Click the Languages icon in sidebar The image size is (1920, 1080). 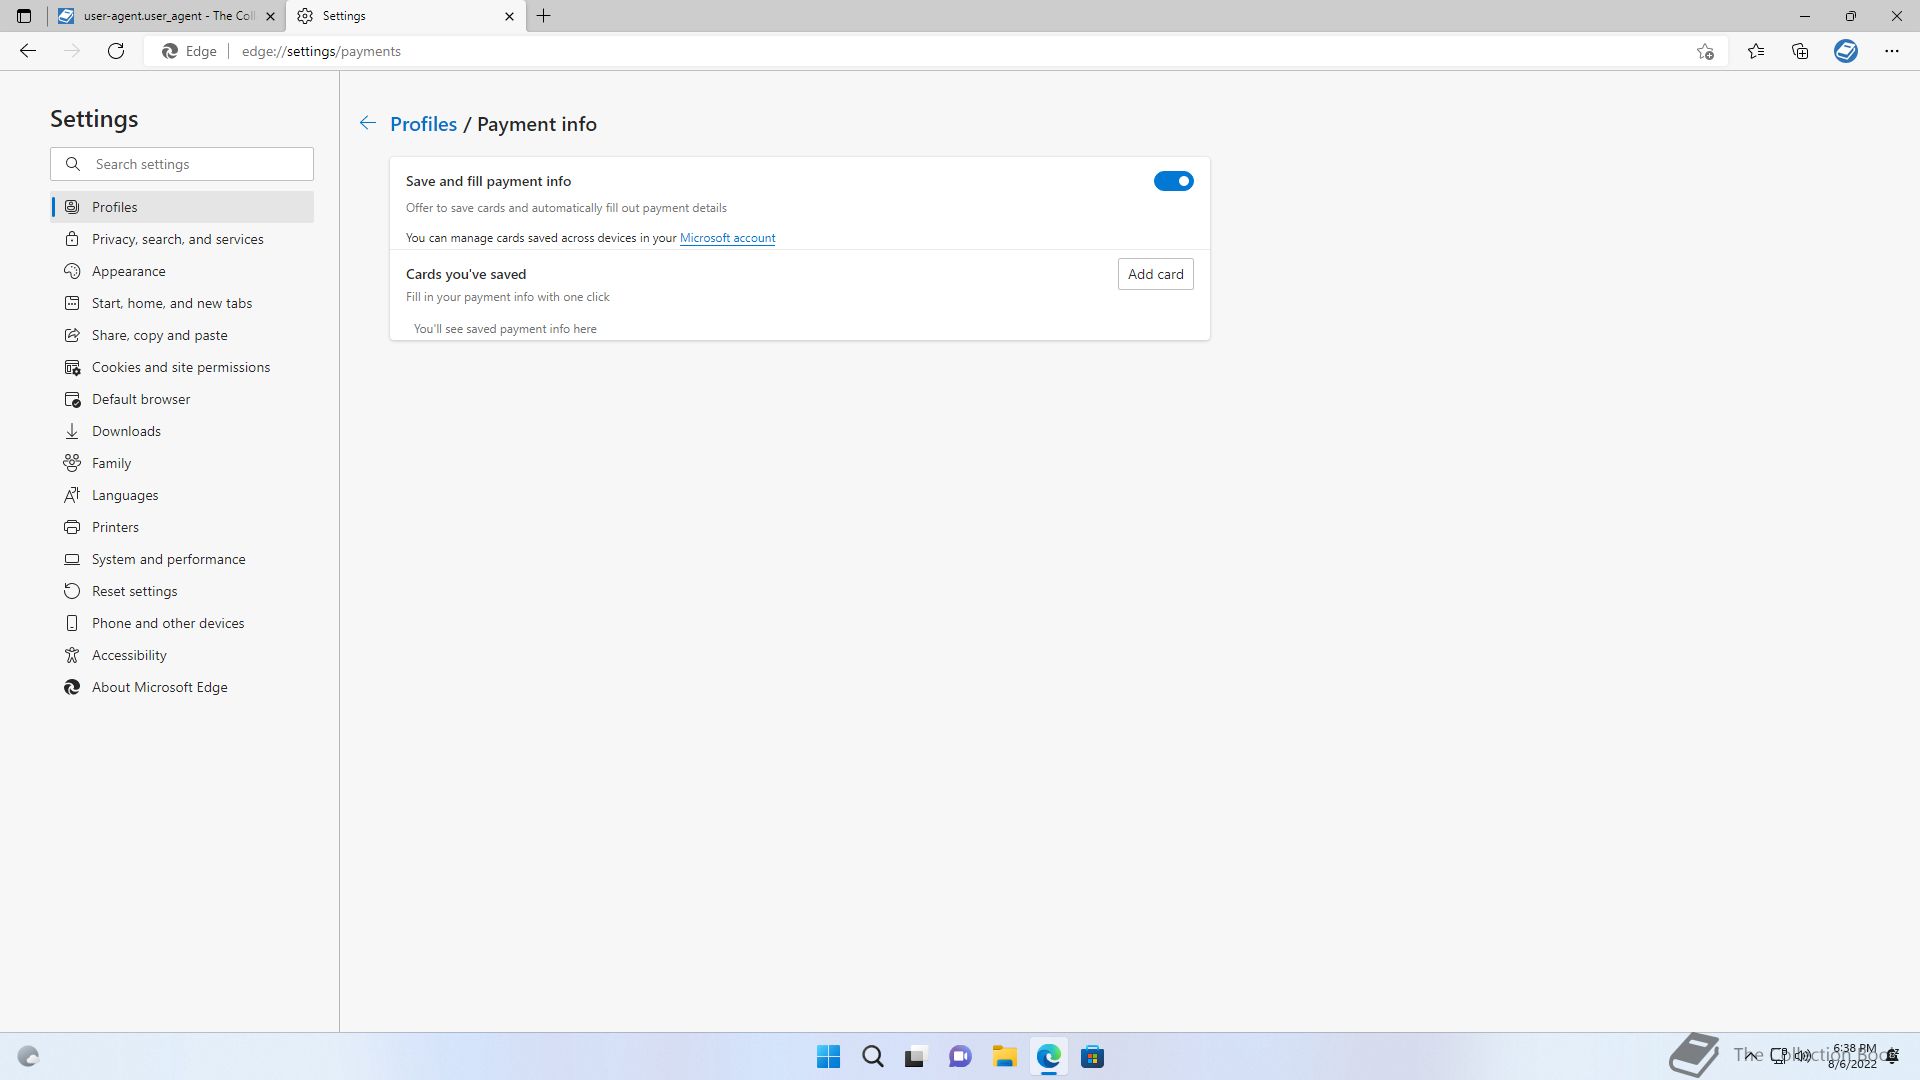point(72,495)
